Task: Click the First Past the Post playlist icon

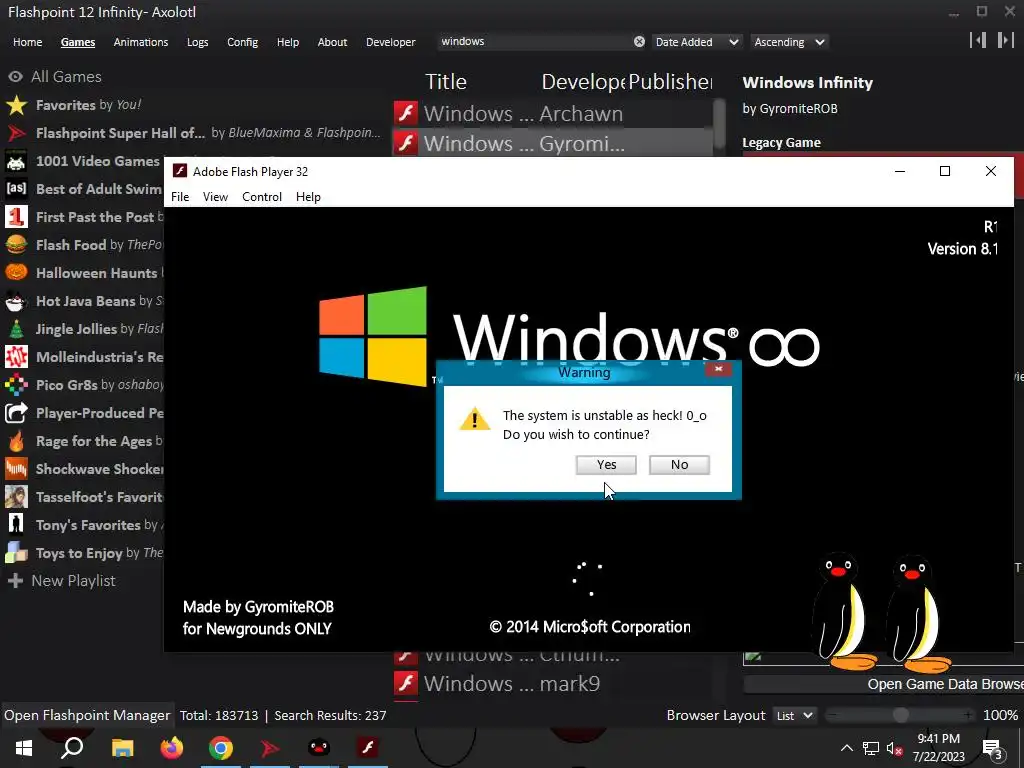Action: [16, 217]
